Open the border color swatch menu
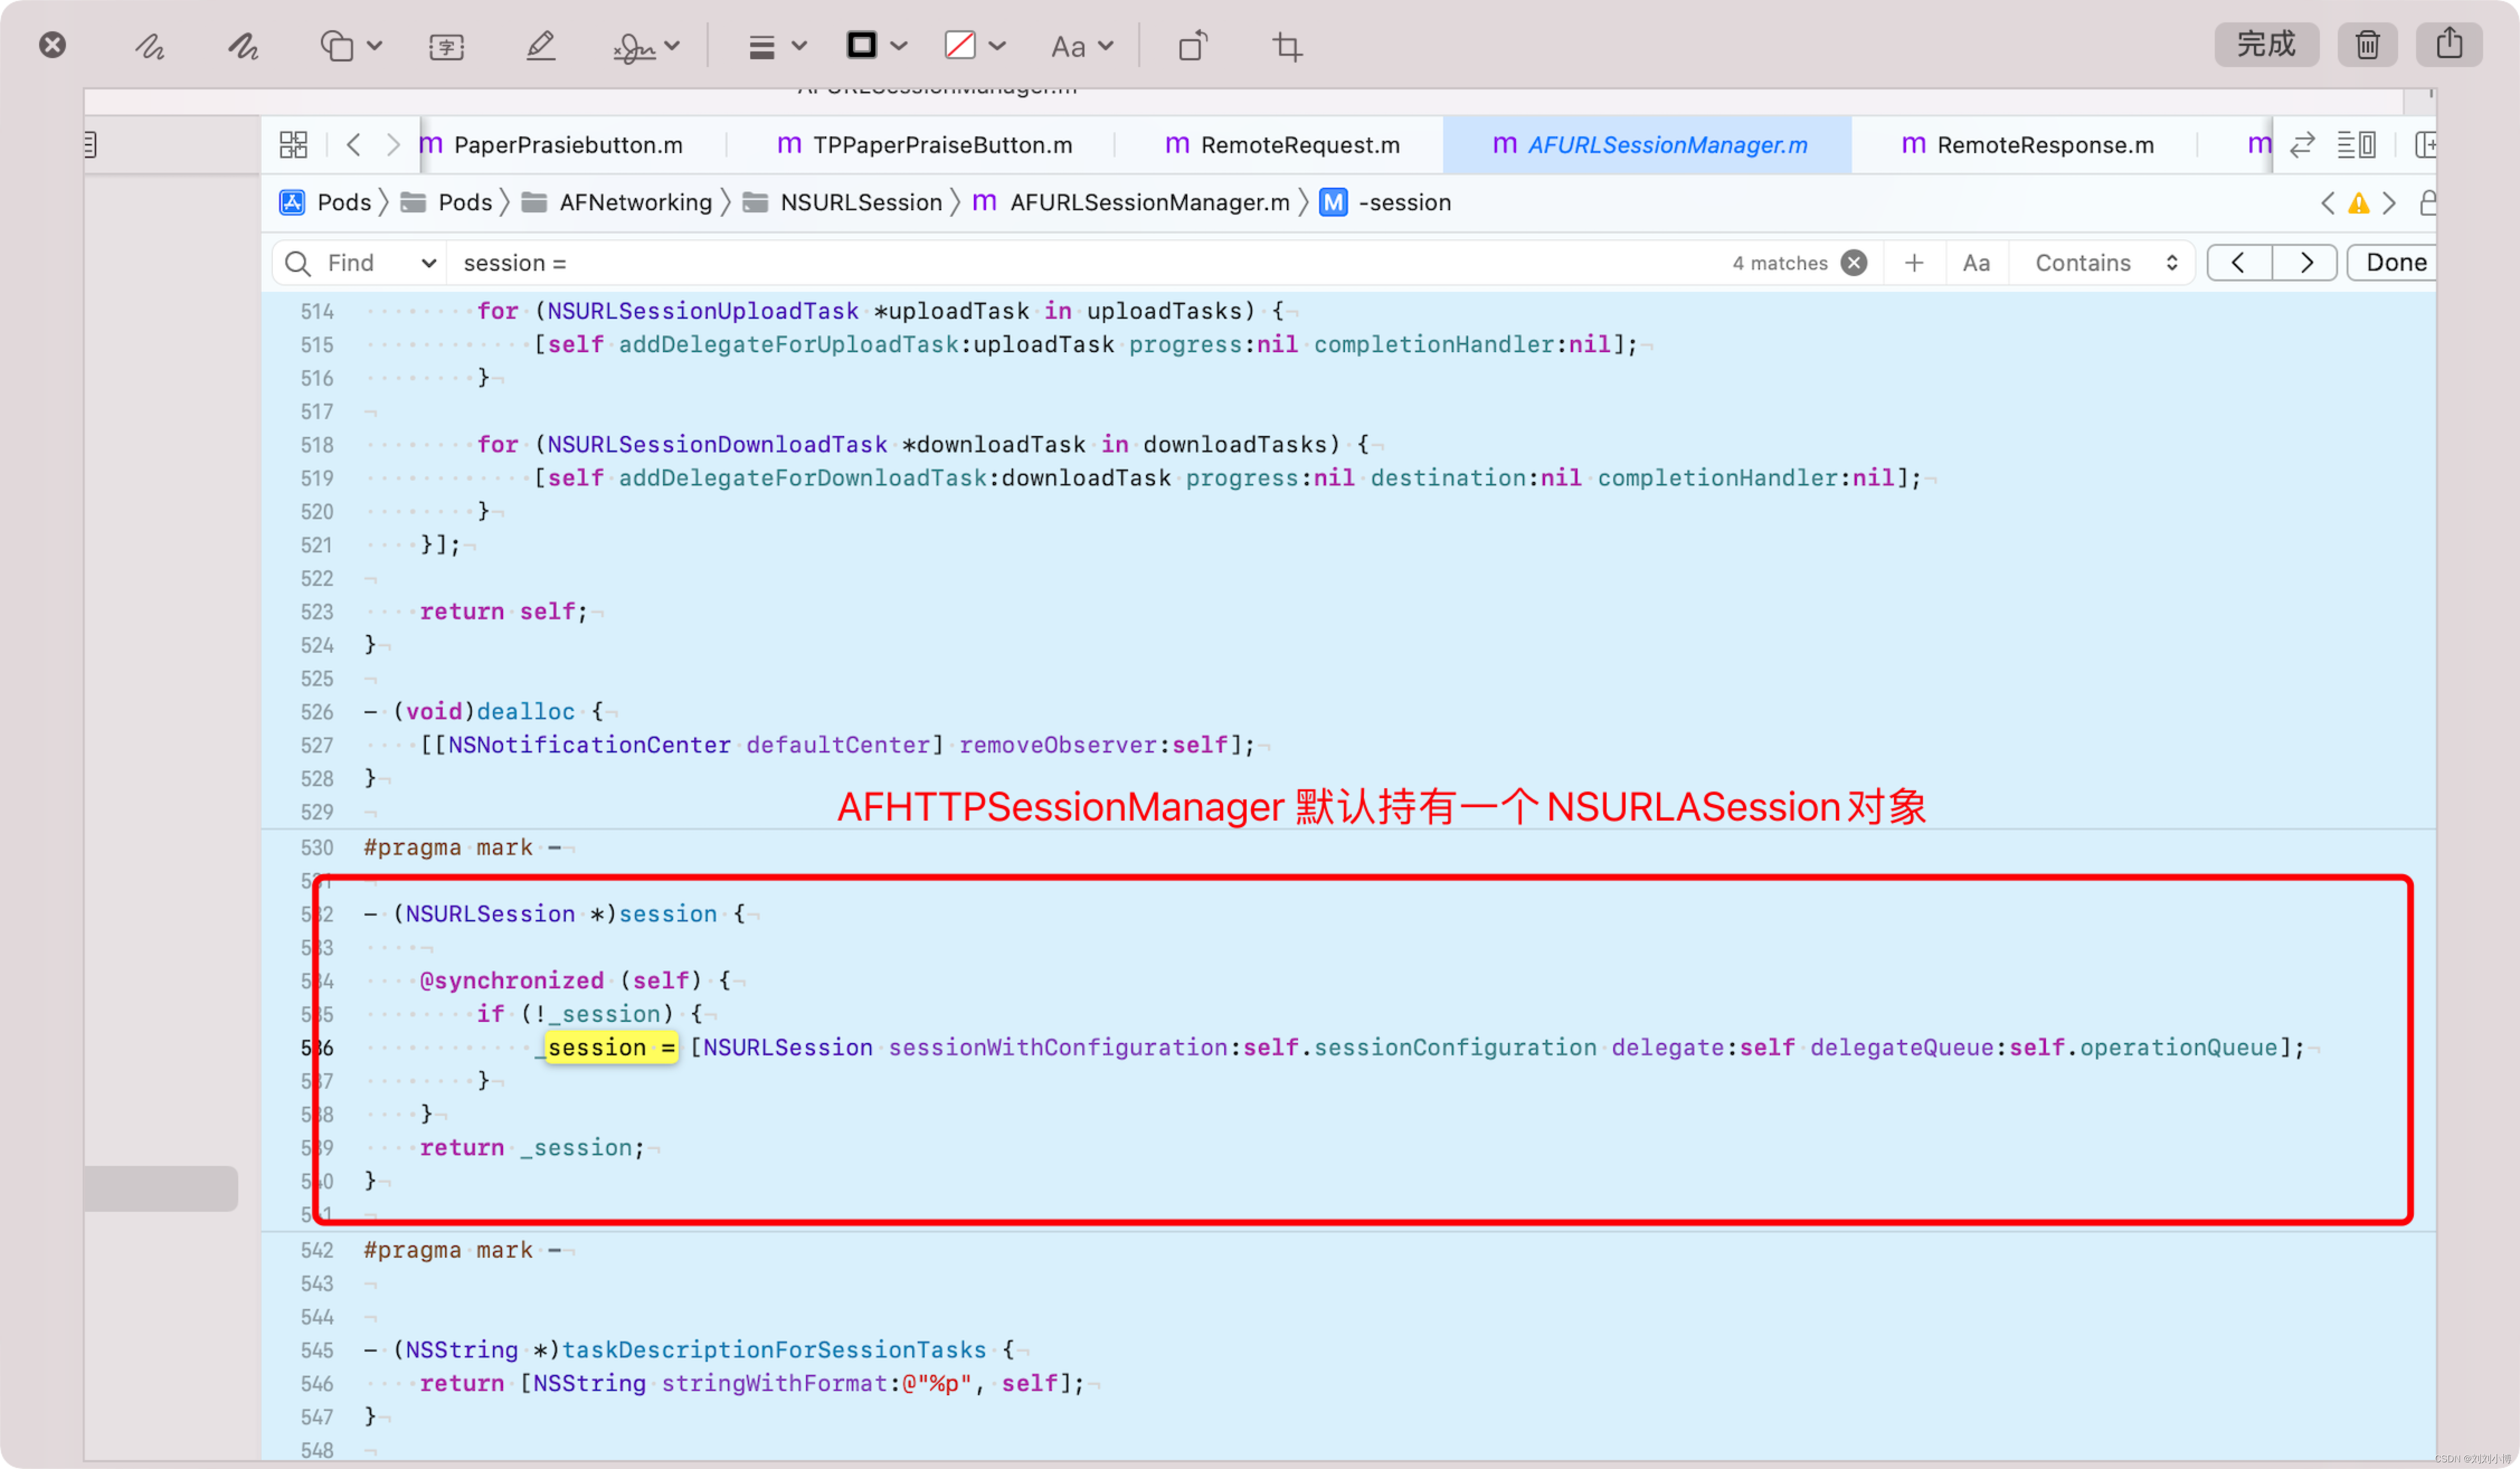 tap(876, 45)
